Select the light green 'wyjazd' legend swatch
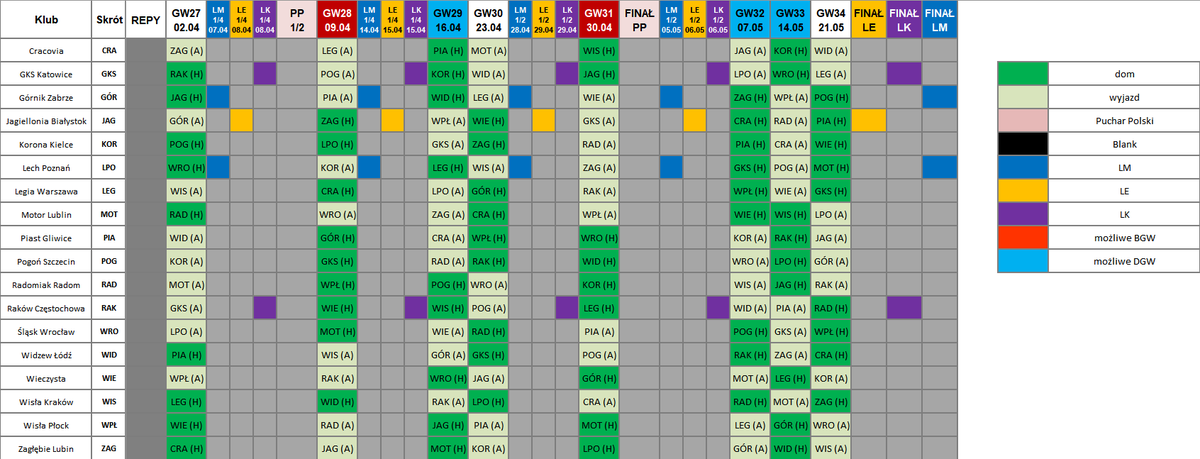The image size is (1200, 459). tap(1022, 96)
